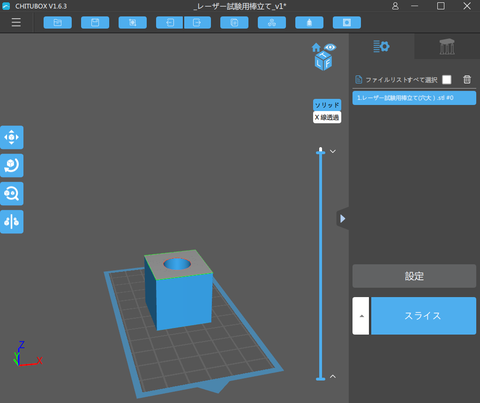
Task: Expand the slice options arrow beside スライス
Action: coord(361,316)
